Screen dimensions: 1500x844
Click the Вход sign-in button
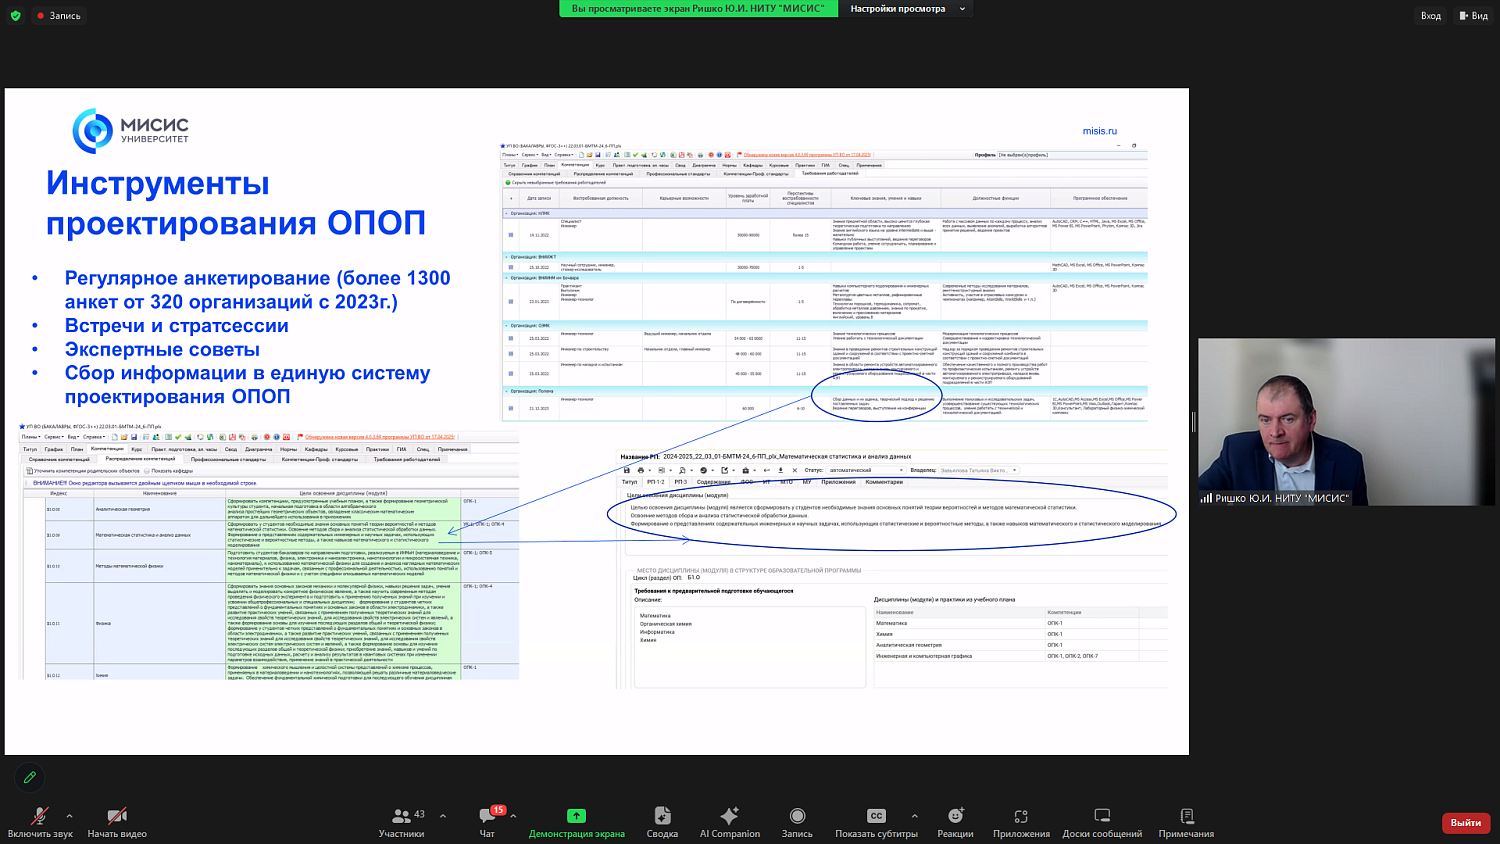coord(1431,15)
